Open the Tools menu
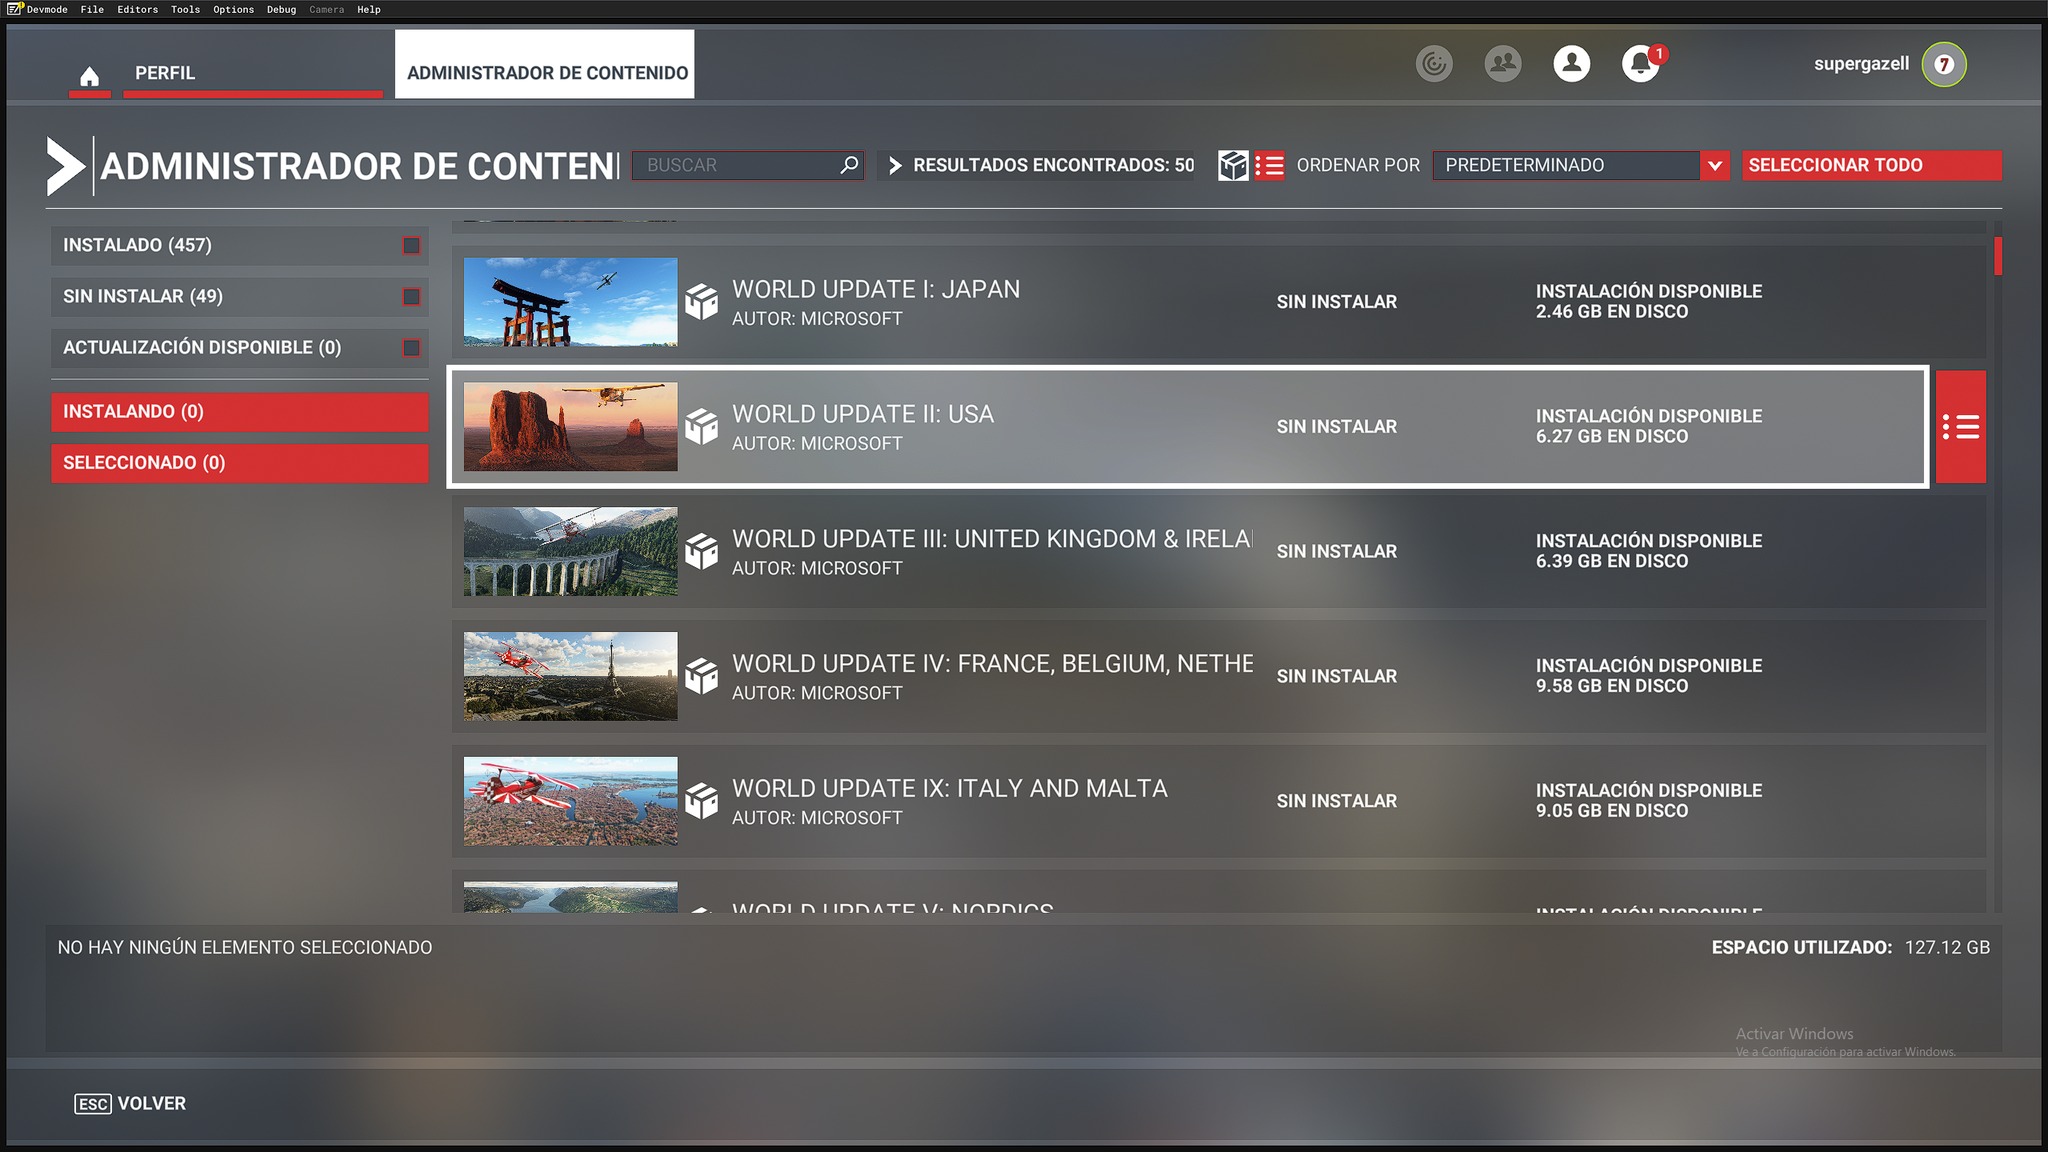2048x1152 pixels. (185, 9)
